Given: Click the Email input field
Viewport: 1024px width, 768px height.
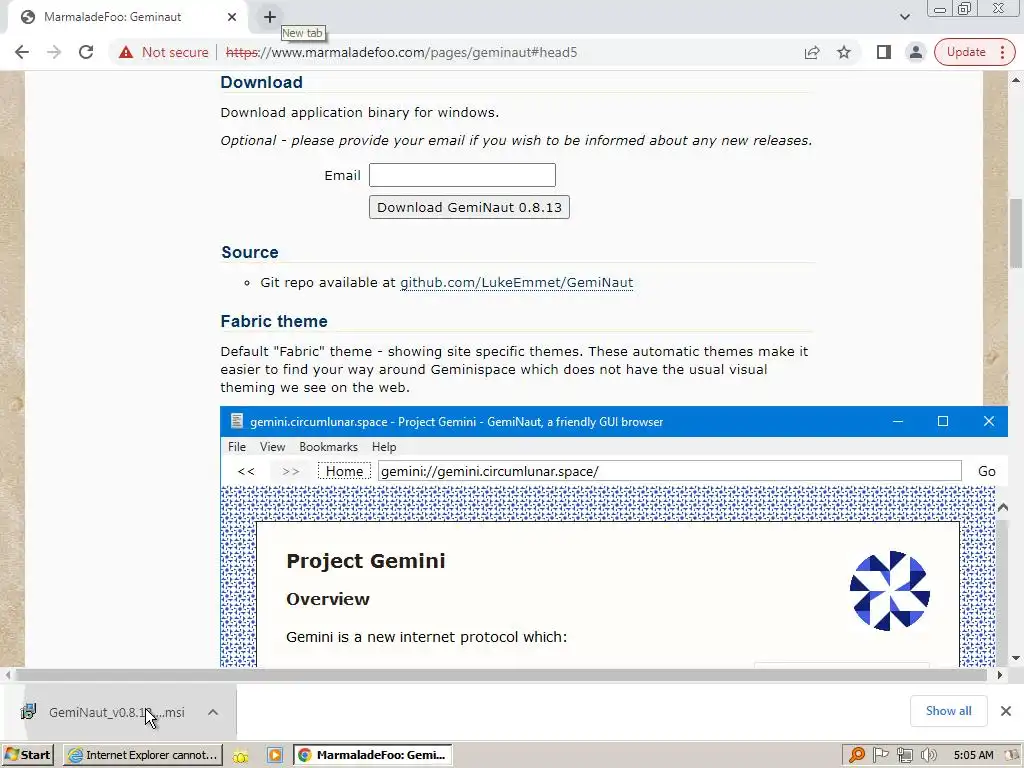Looking at the screenshot, I should tap(462, 175).
